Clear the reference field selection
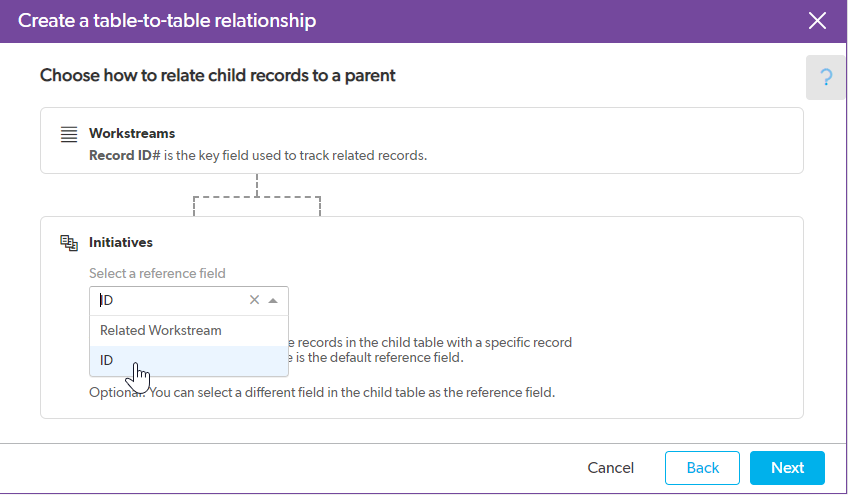Screen dimensions: 848x495 click(x=254, y=300)
